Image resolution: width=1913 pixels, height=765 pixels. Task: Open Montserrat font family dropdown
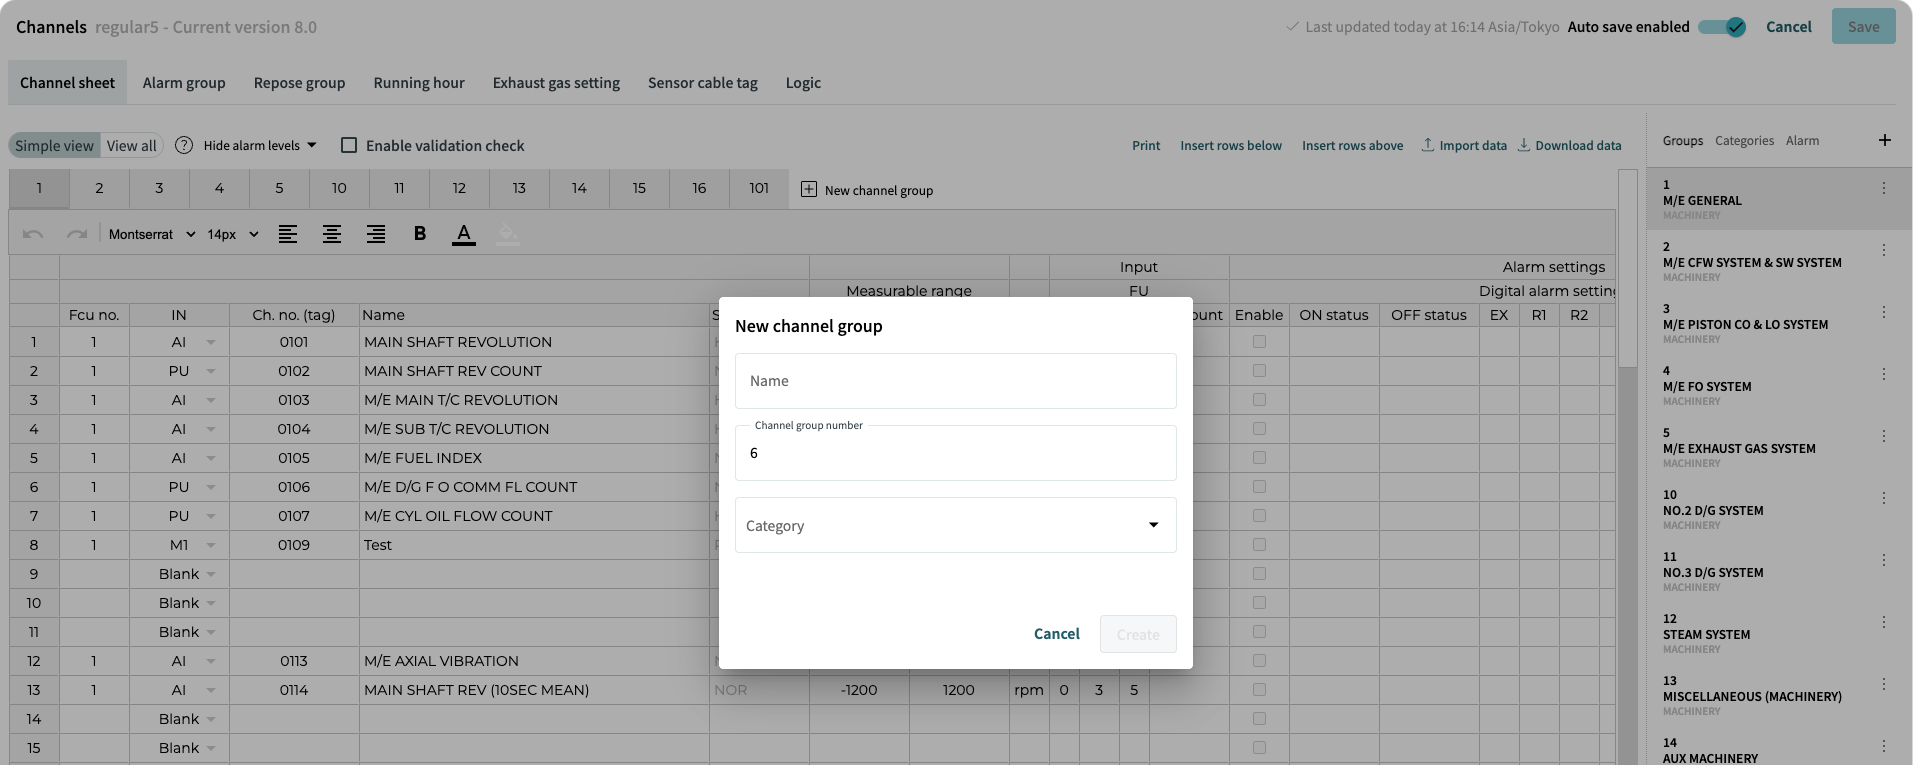click(152, 234)
